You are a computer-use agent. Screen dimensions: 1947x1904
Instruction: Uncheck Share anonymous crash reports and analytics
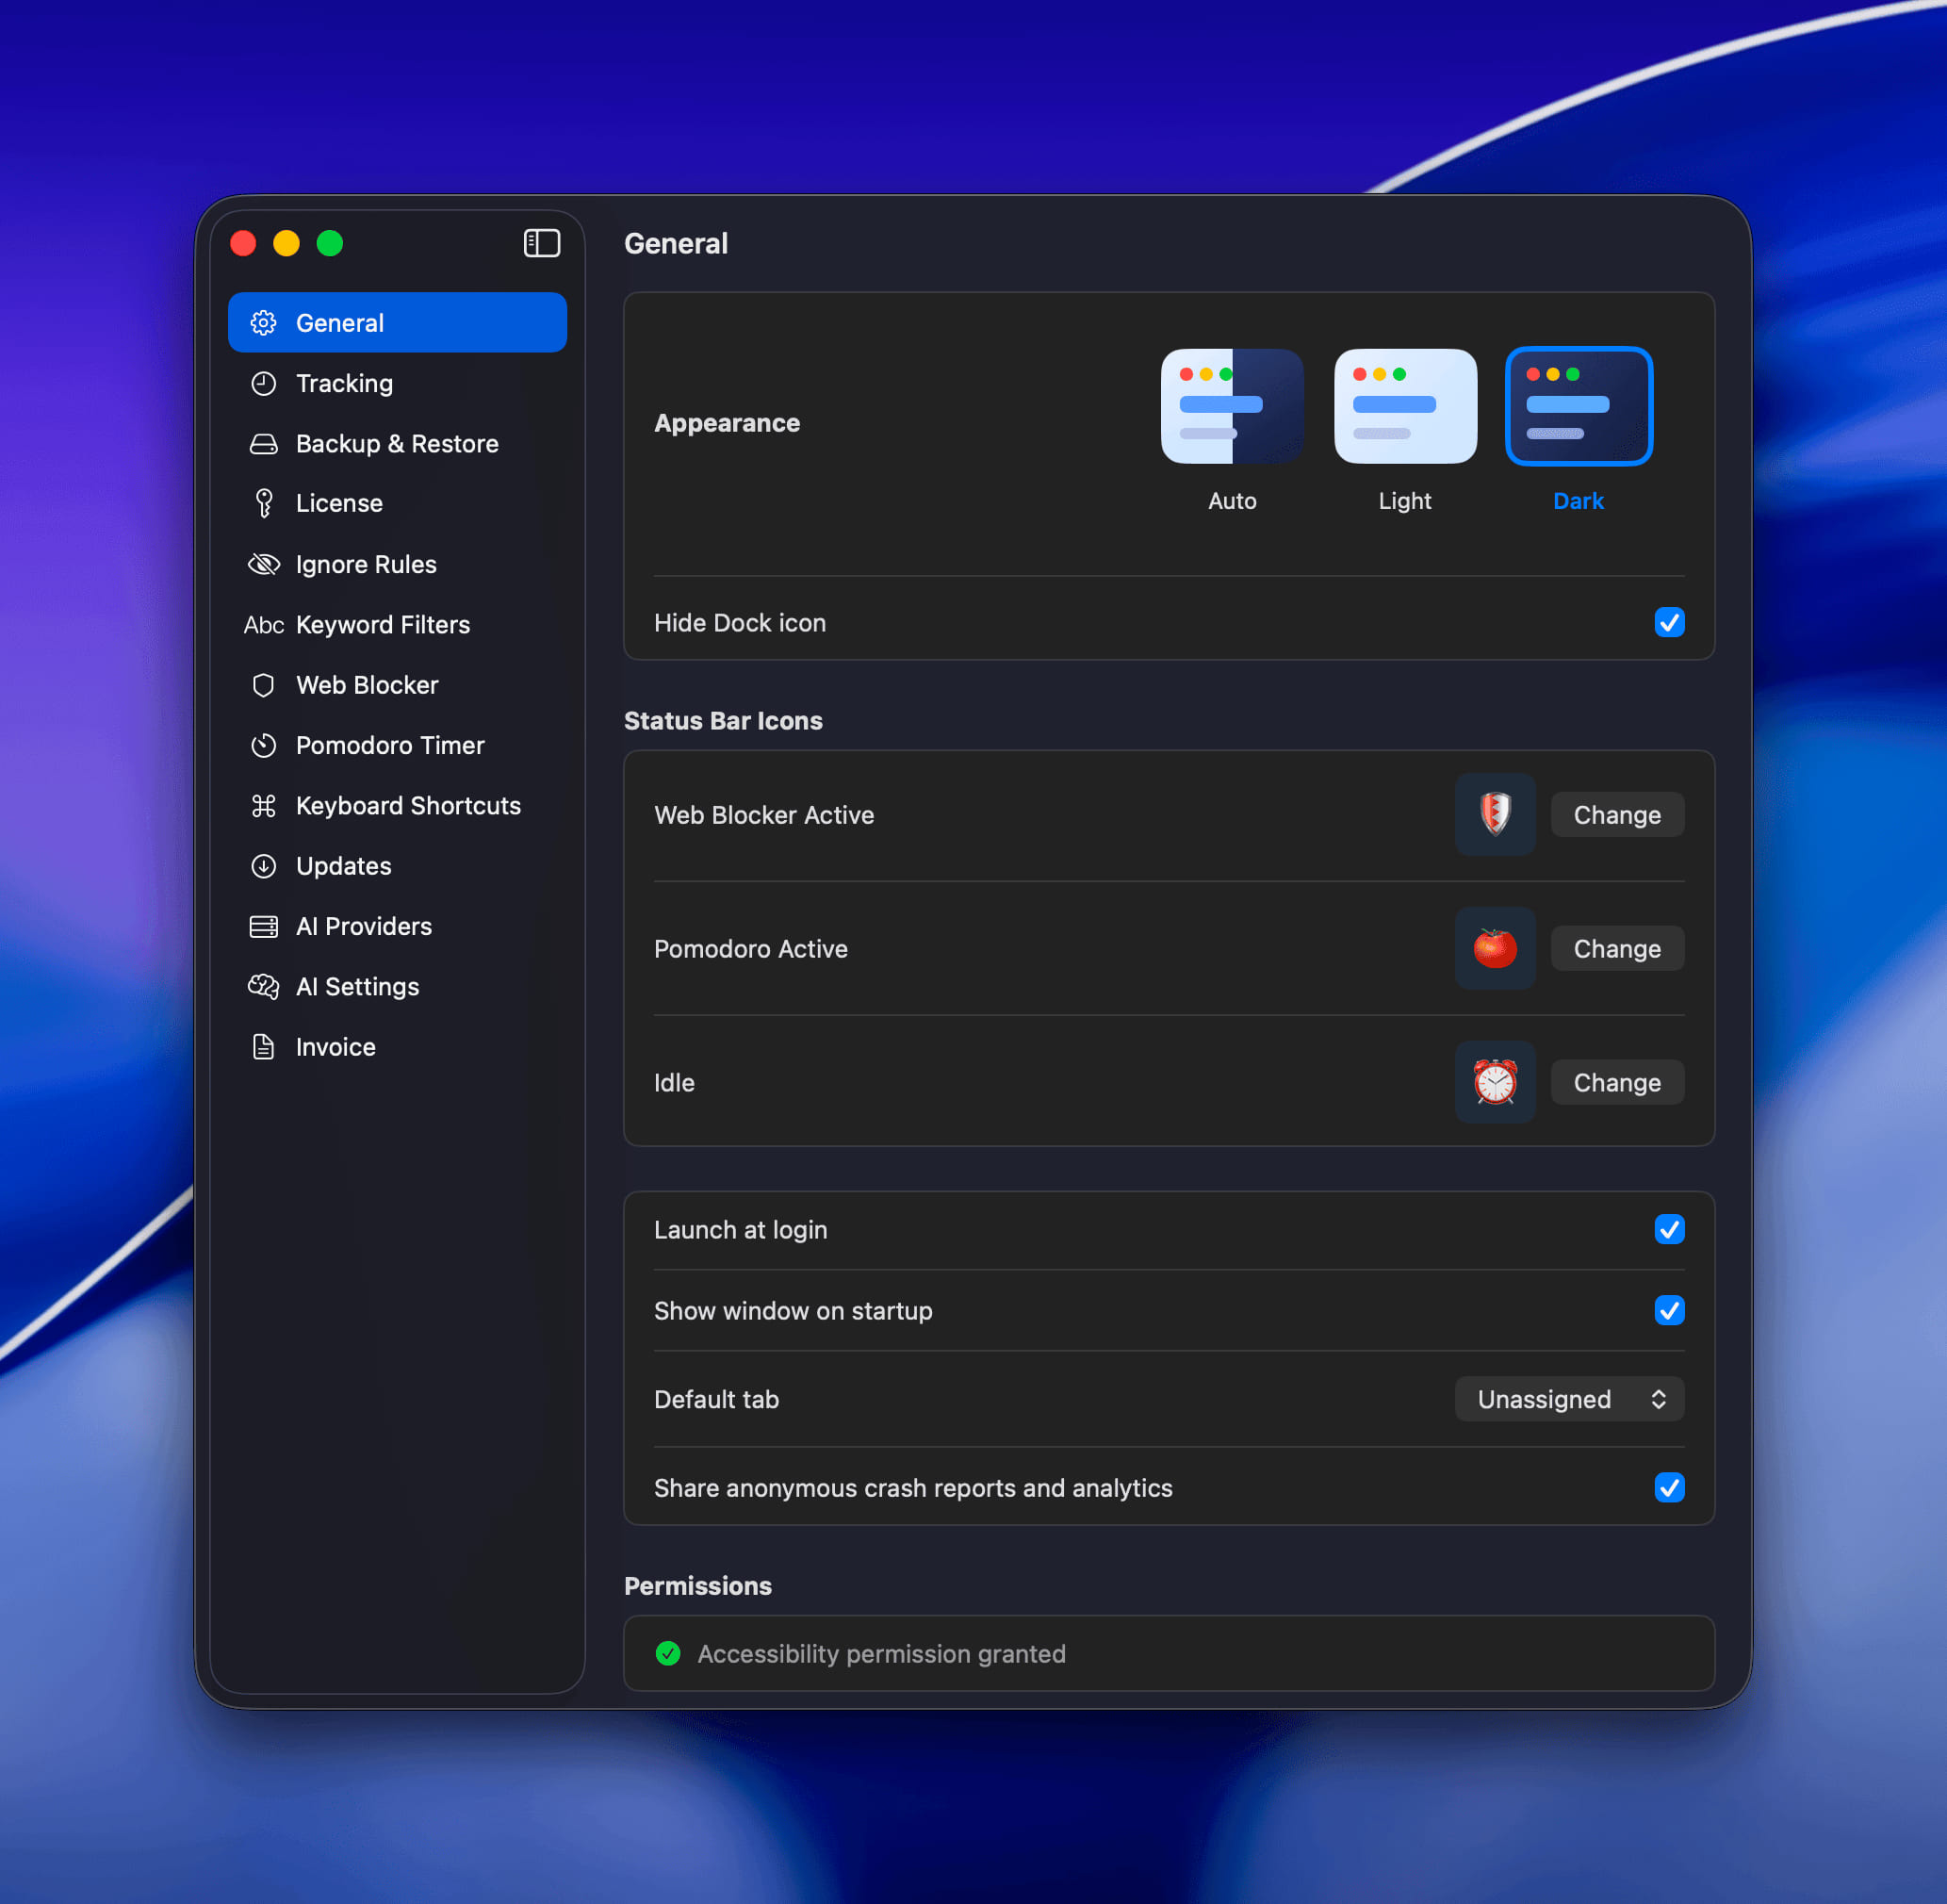pyautogui.click(x=1668, y=1487)
